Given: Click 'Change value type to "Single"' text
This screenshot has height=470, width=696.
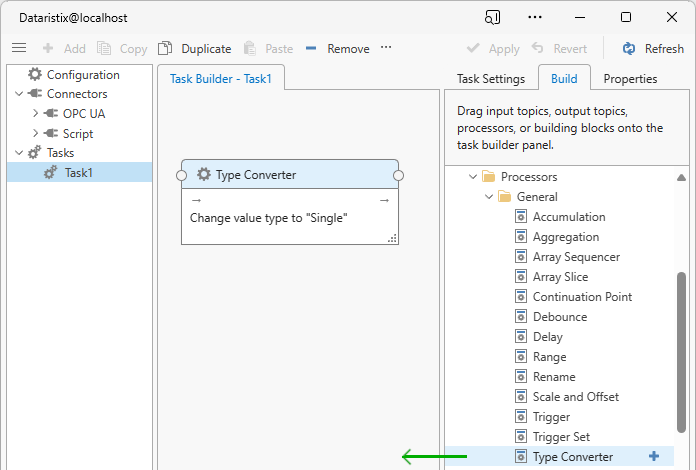Looking at the screenshot, I should point(269,218).
